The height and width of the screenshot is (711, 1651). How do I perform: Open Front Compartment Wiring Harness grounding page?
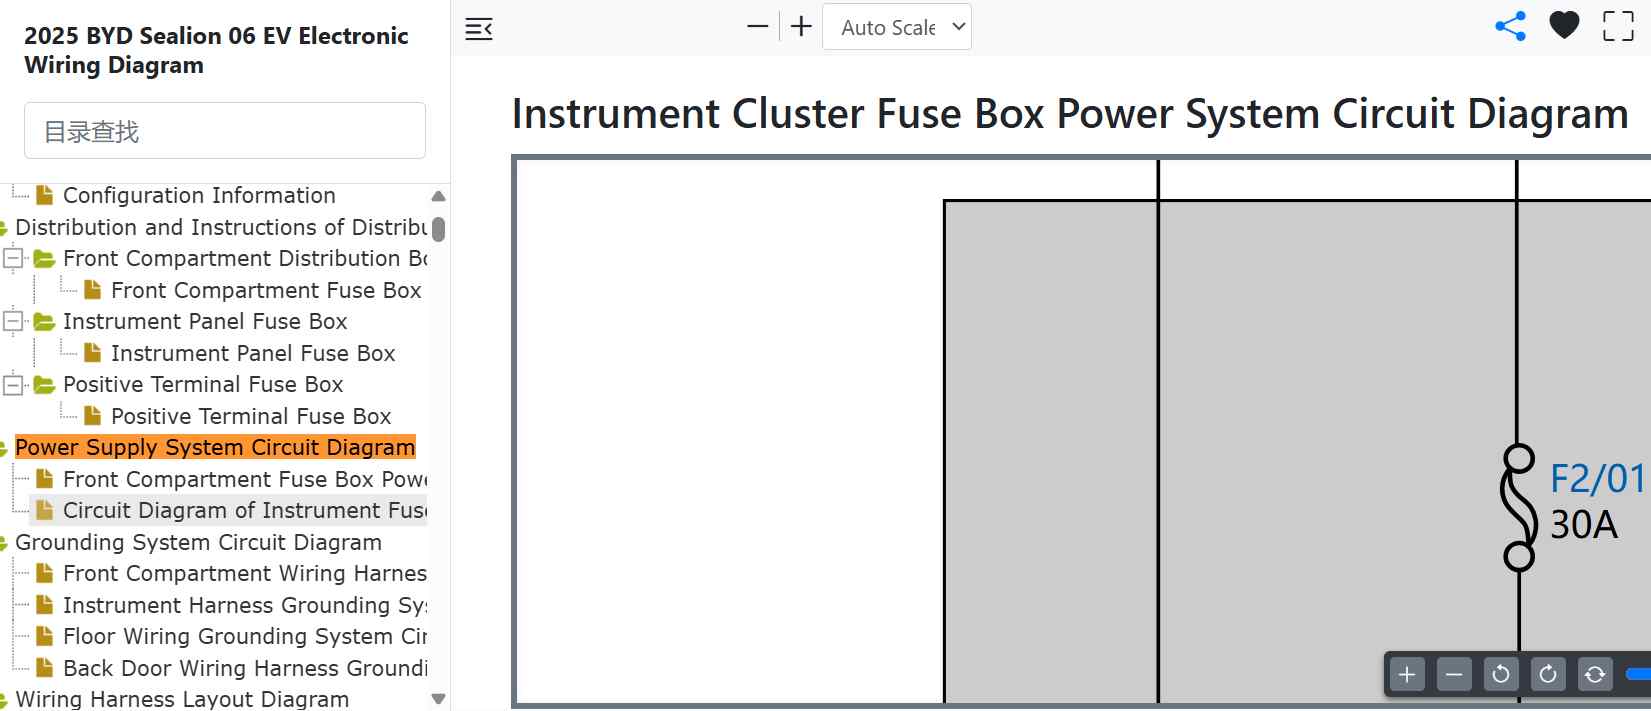coord(245,573)
